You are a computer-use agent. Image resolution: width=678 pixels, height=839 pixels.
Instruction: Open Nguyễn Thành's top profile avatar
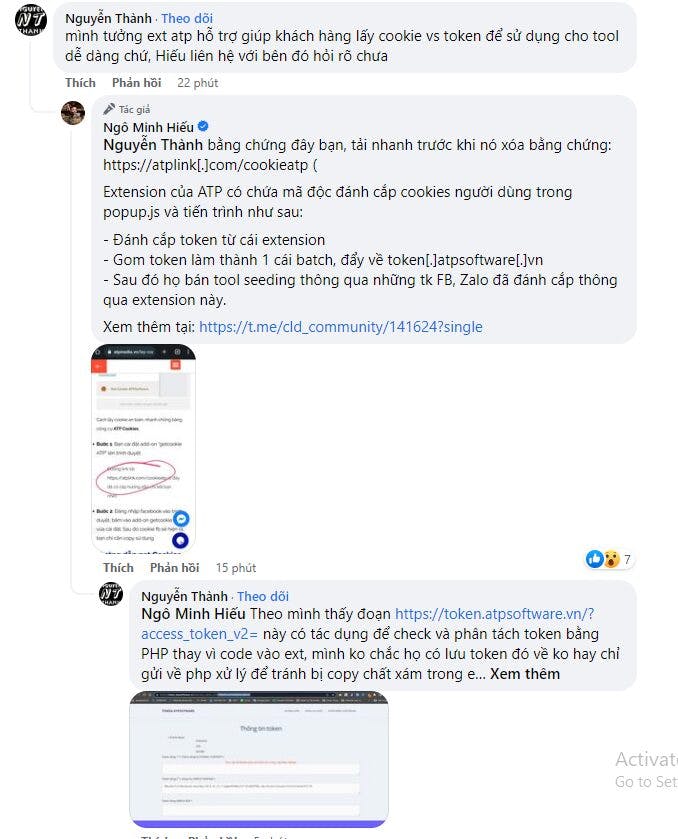click(x=31, y=20)
